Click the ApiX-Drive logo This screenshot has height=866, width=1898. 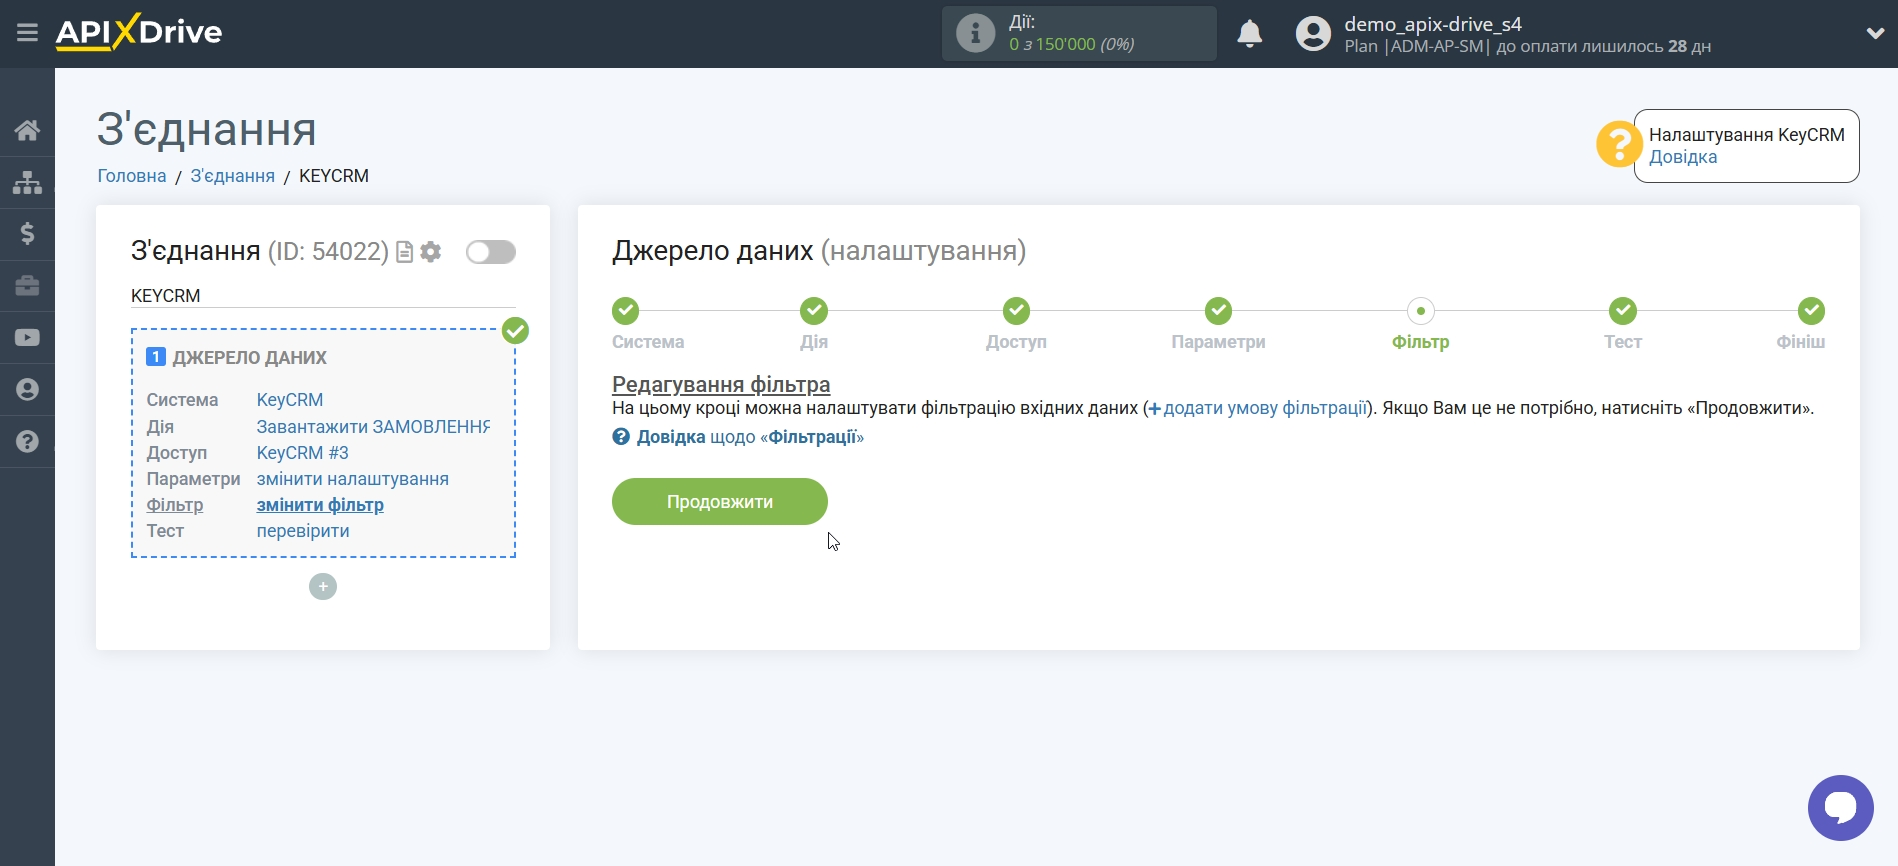[139, 32]
